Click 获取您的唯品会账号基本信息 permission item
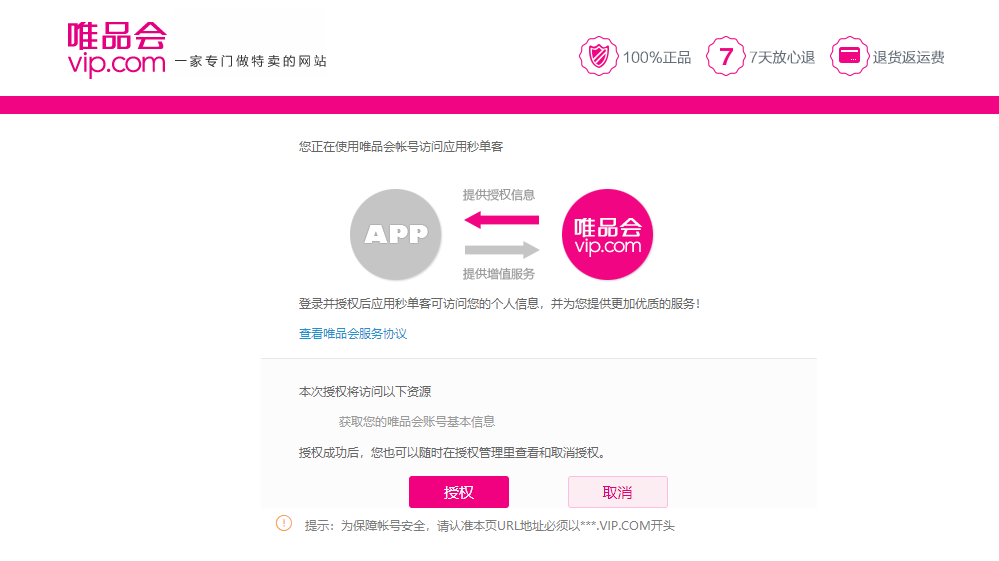This screenshot has height=561, width=999. tap(417, 422)
